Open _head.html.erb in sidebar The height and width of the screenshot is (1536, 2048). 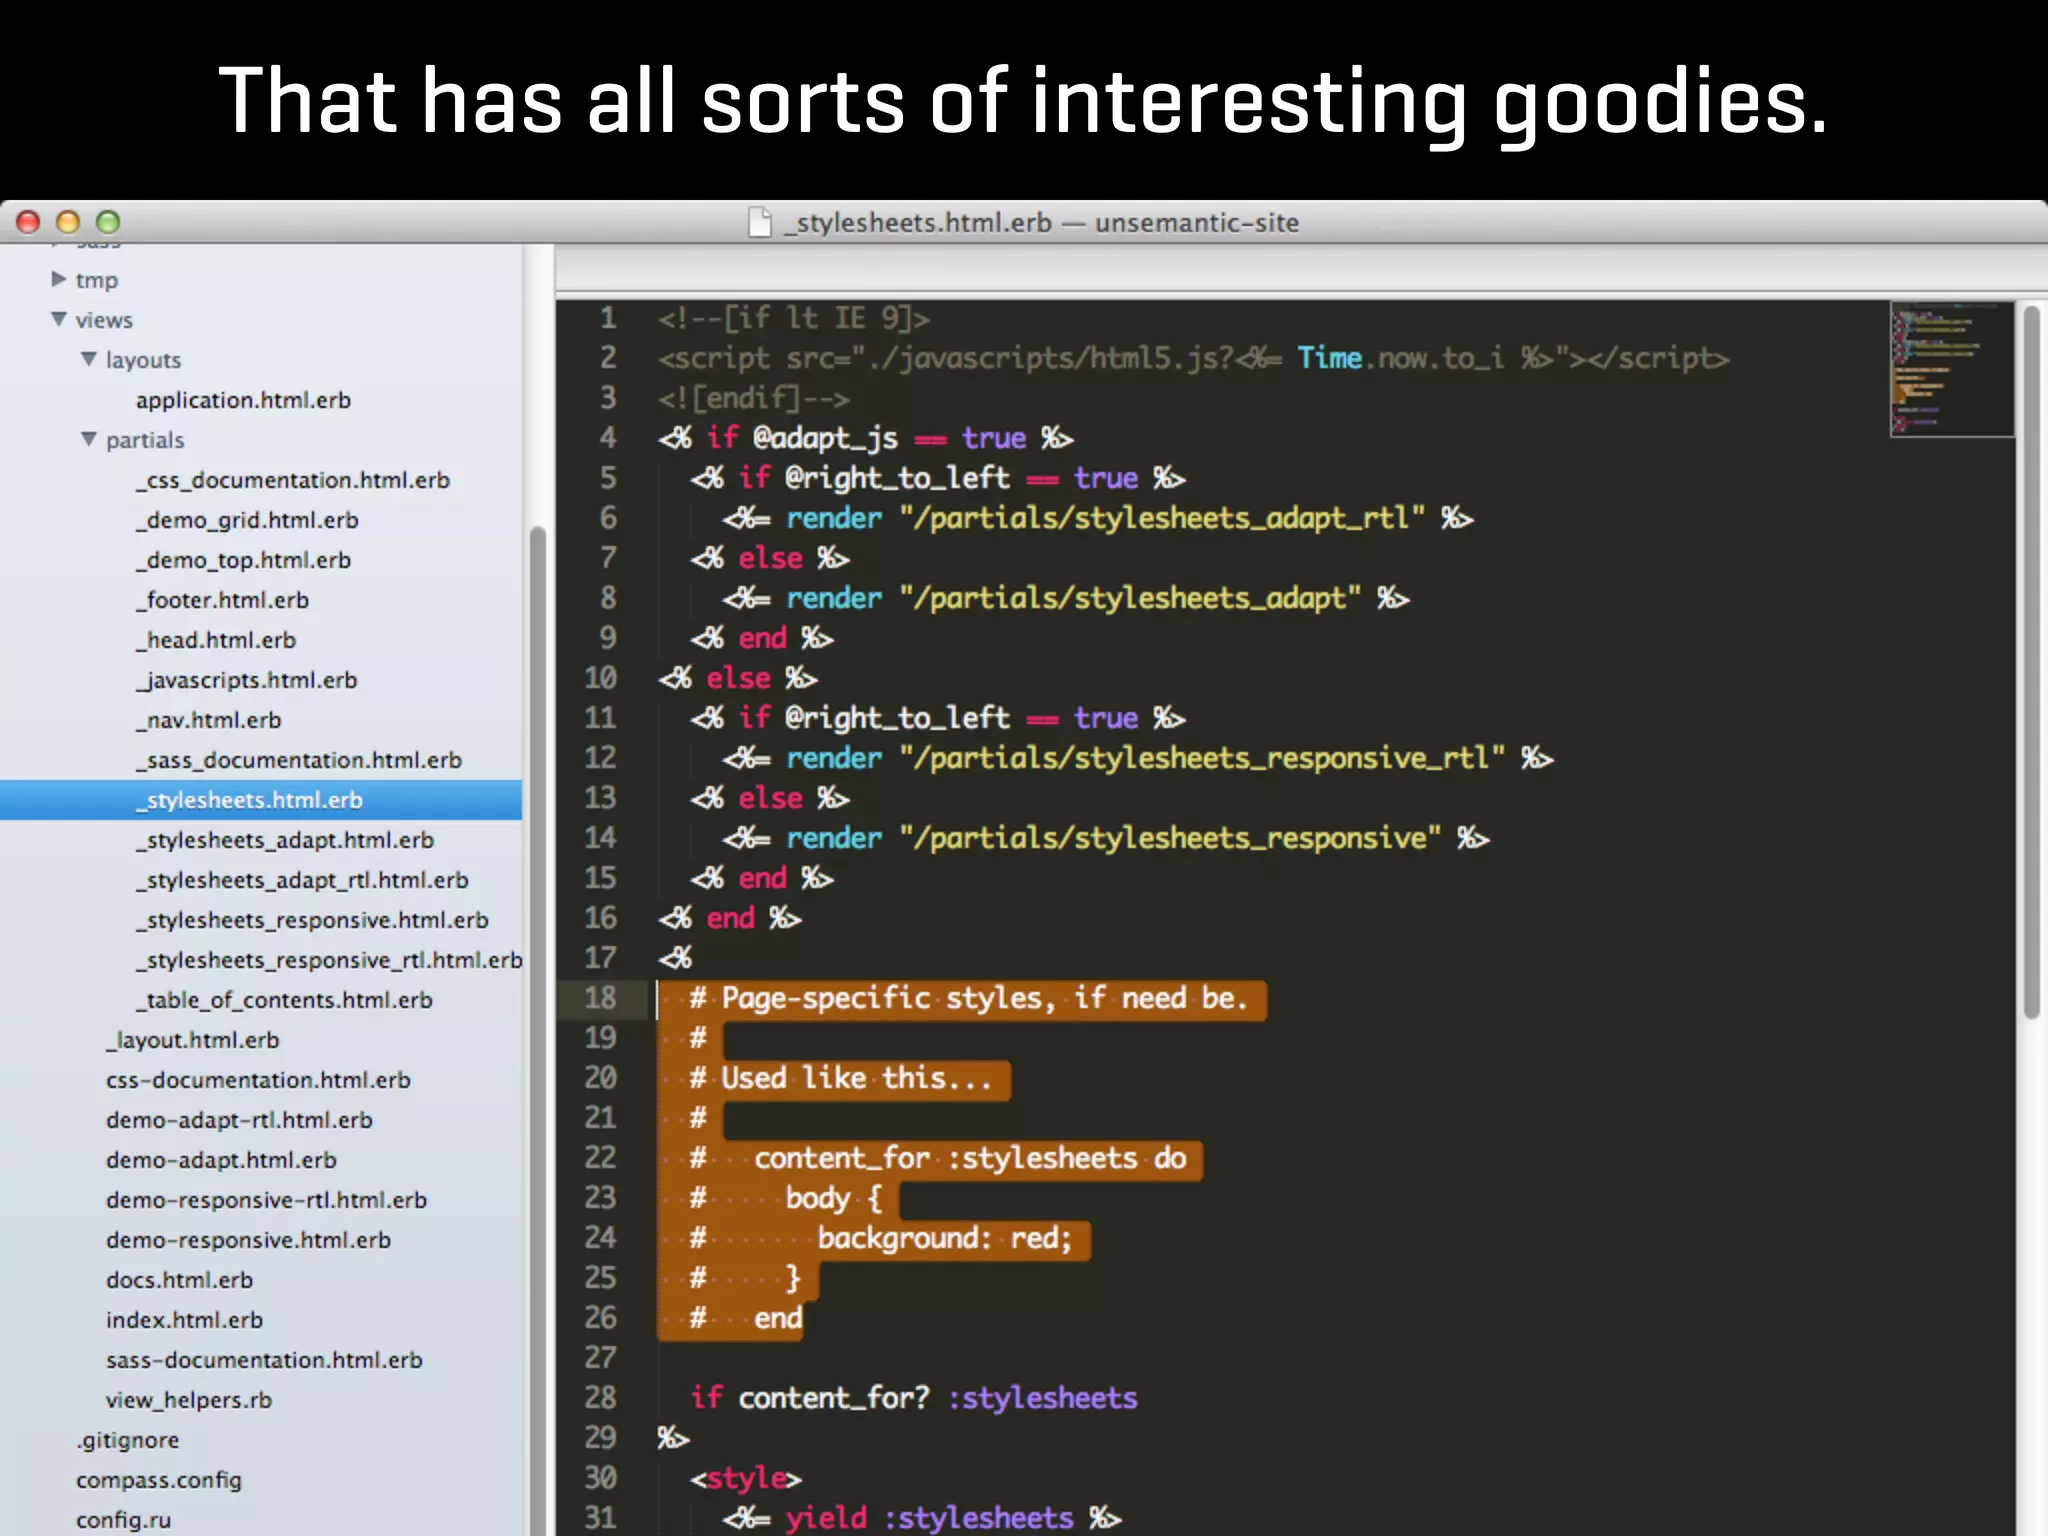pos(216,640)
